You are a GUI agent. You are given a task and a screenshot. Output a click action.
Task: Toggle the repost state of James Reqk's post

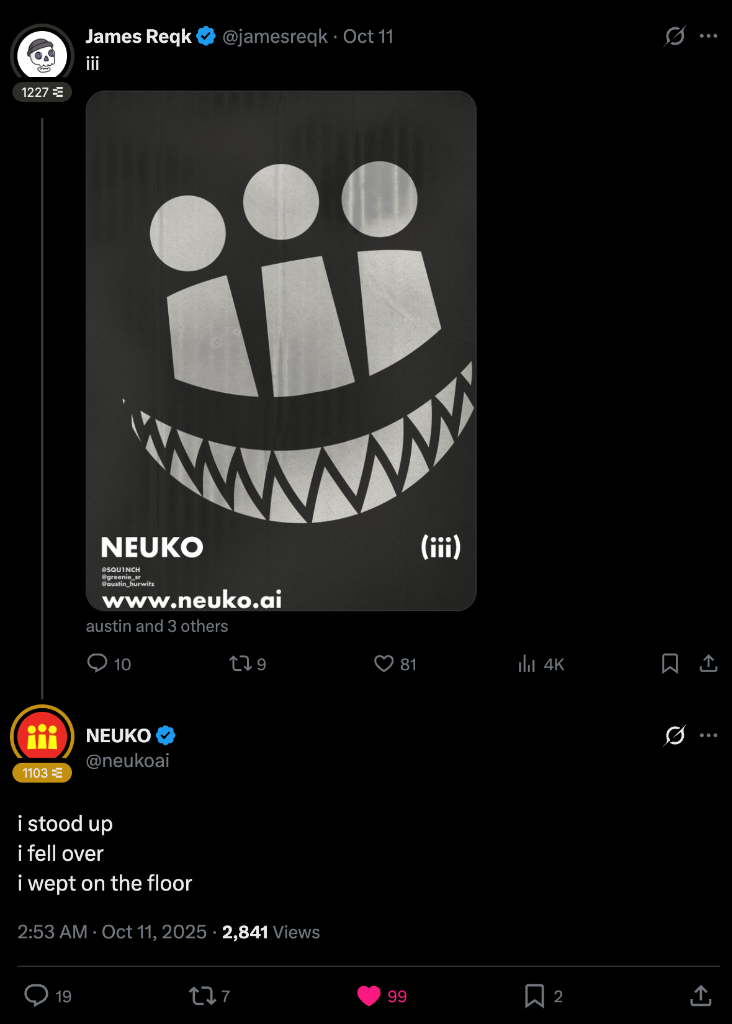[x=239, y=663]
